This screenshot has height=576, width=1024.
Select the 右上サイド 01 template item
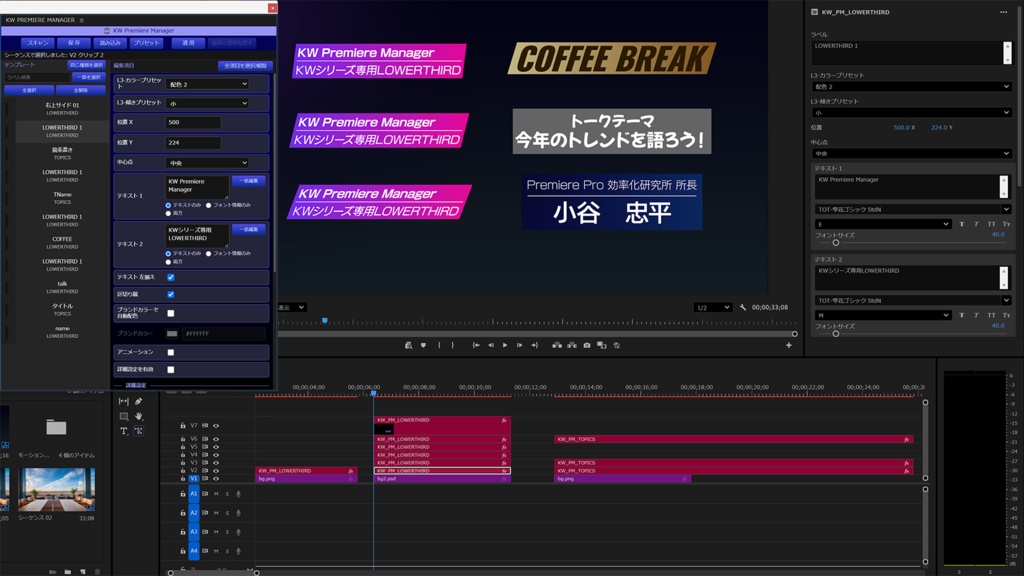coord(62,108)
